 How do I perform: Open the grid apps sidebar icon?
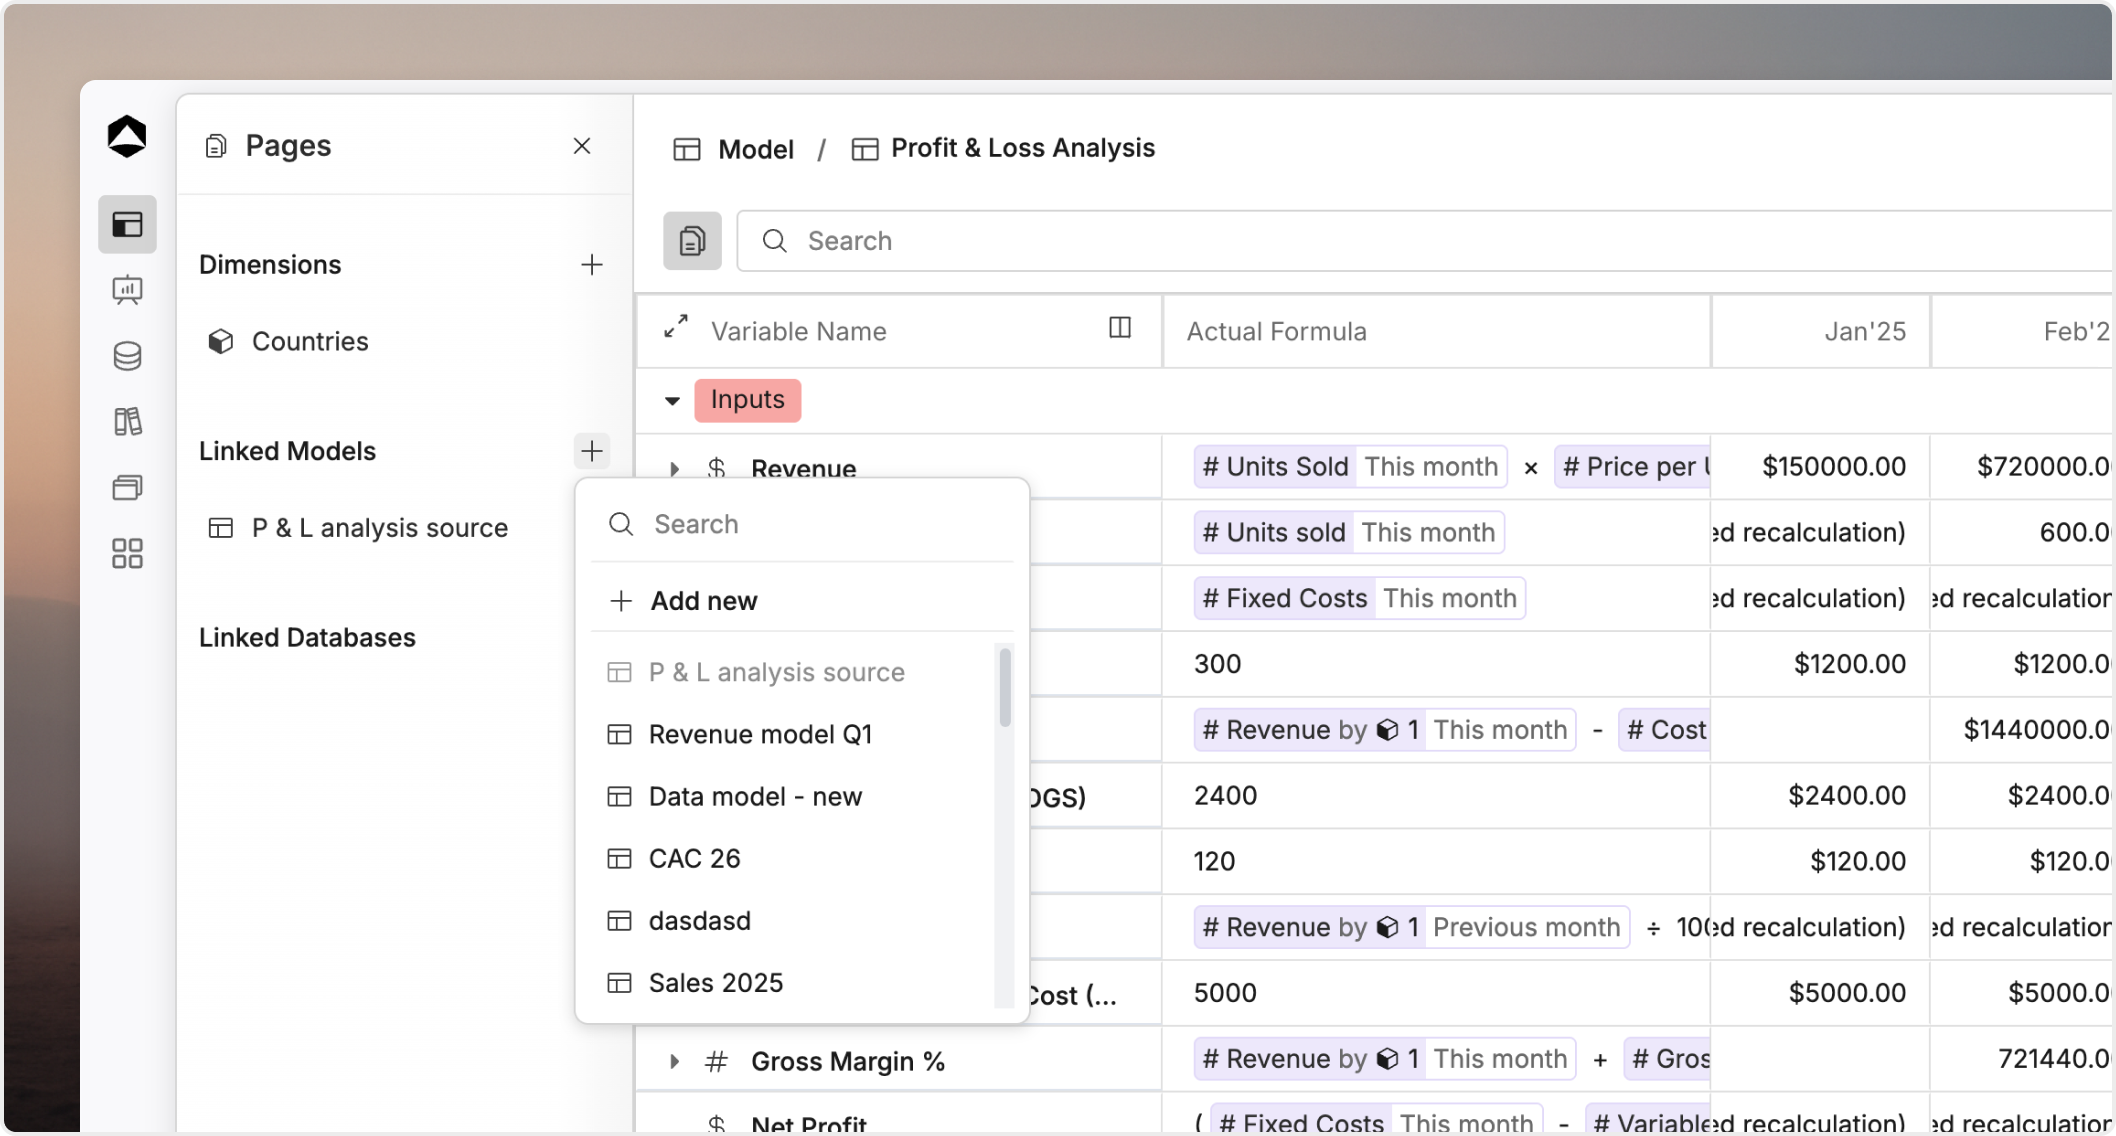[127, 554]
